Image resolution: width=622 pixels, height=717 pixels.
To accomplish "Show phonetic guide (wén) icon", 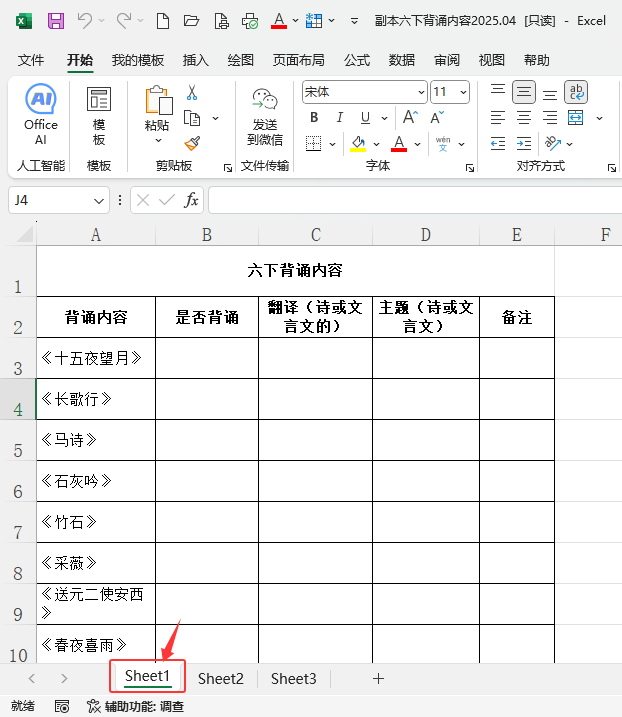I will pyautogui.click(x=443, y=144).
